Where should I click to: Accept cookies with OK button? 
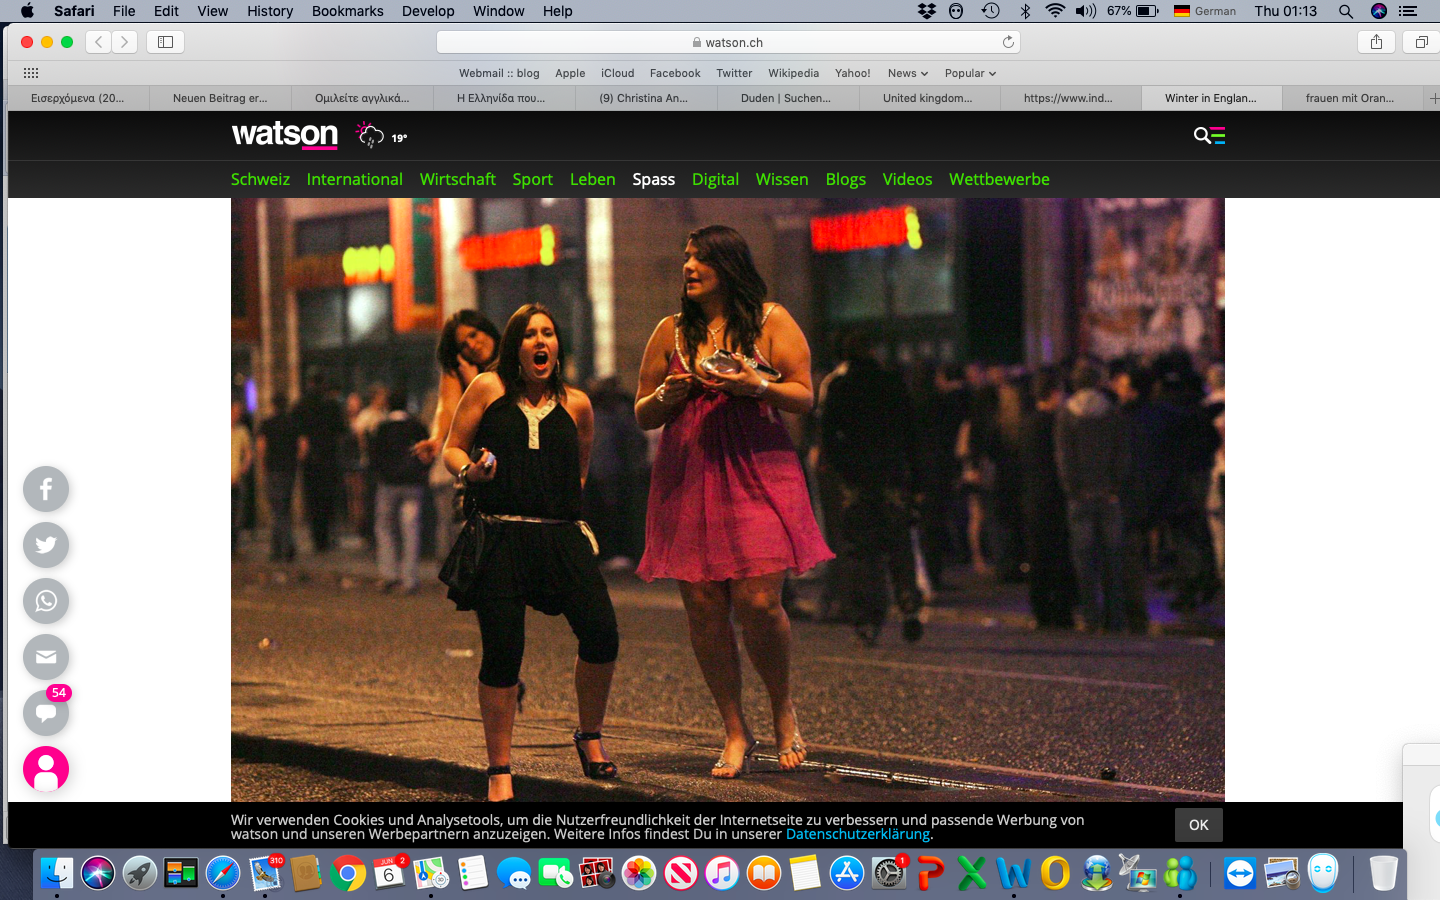tap(1199, 825)
